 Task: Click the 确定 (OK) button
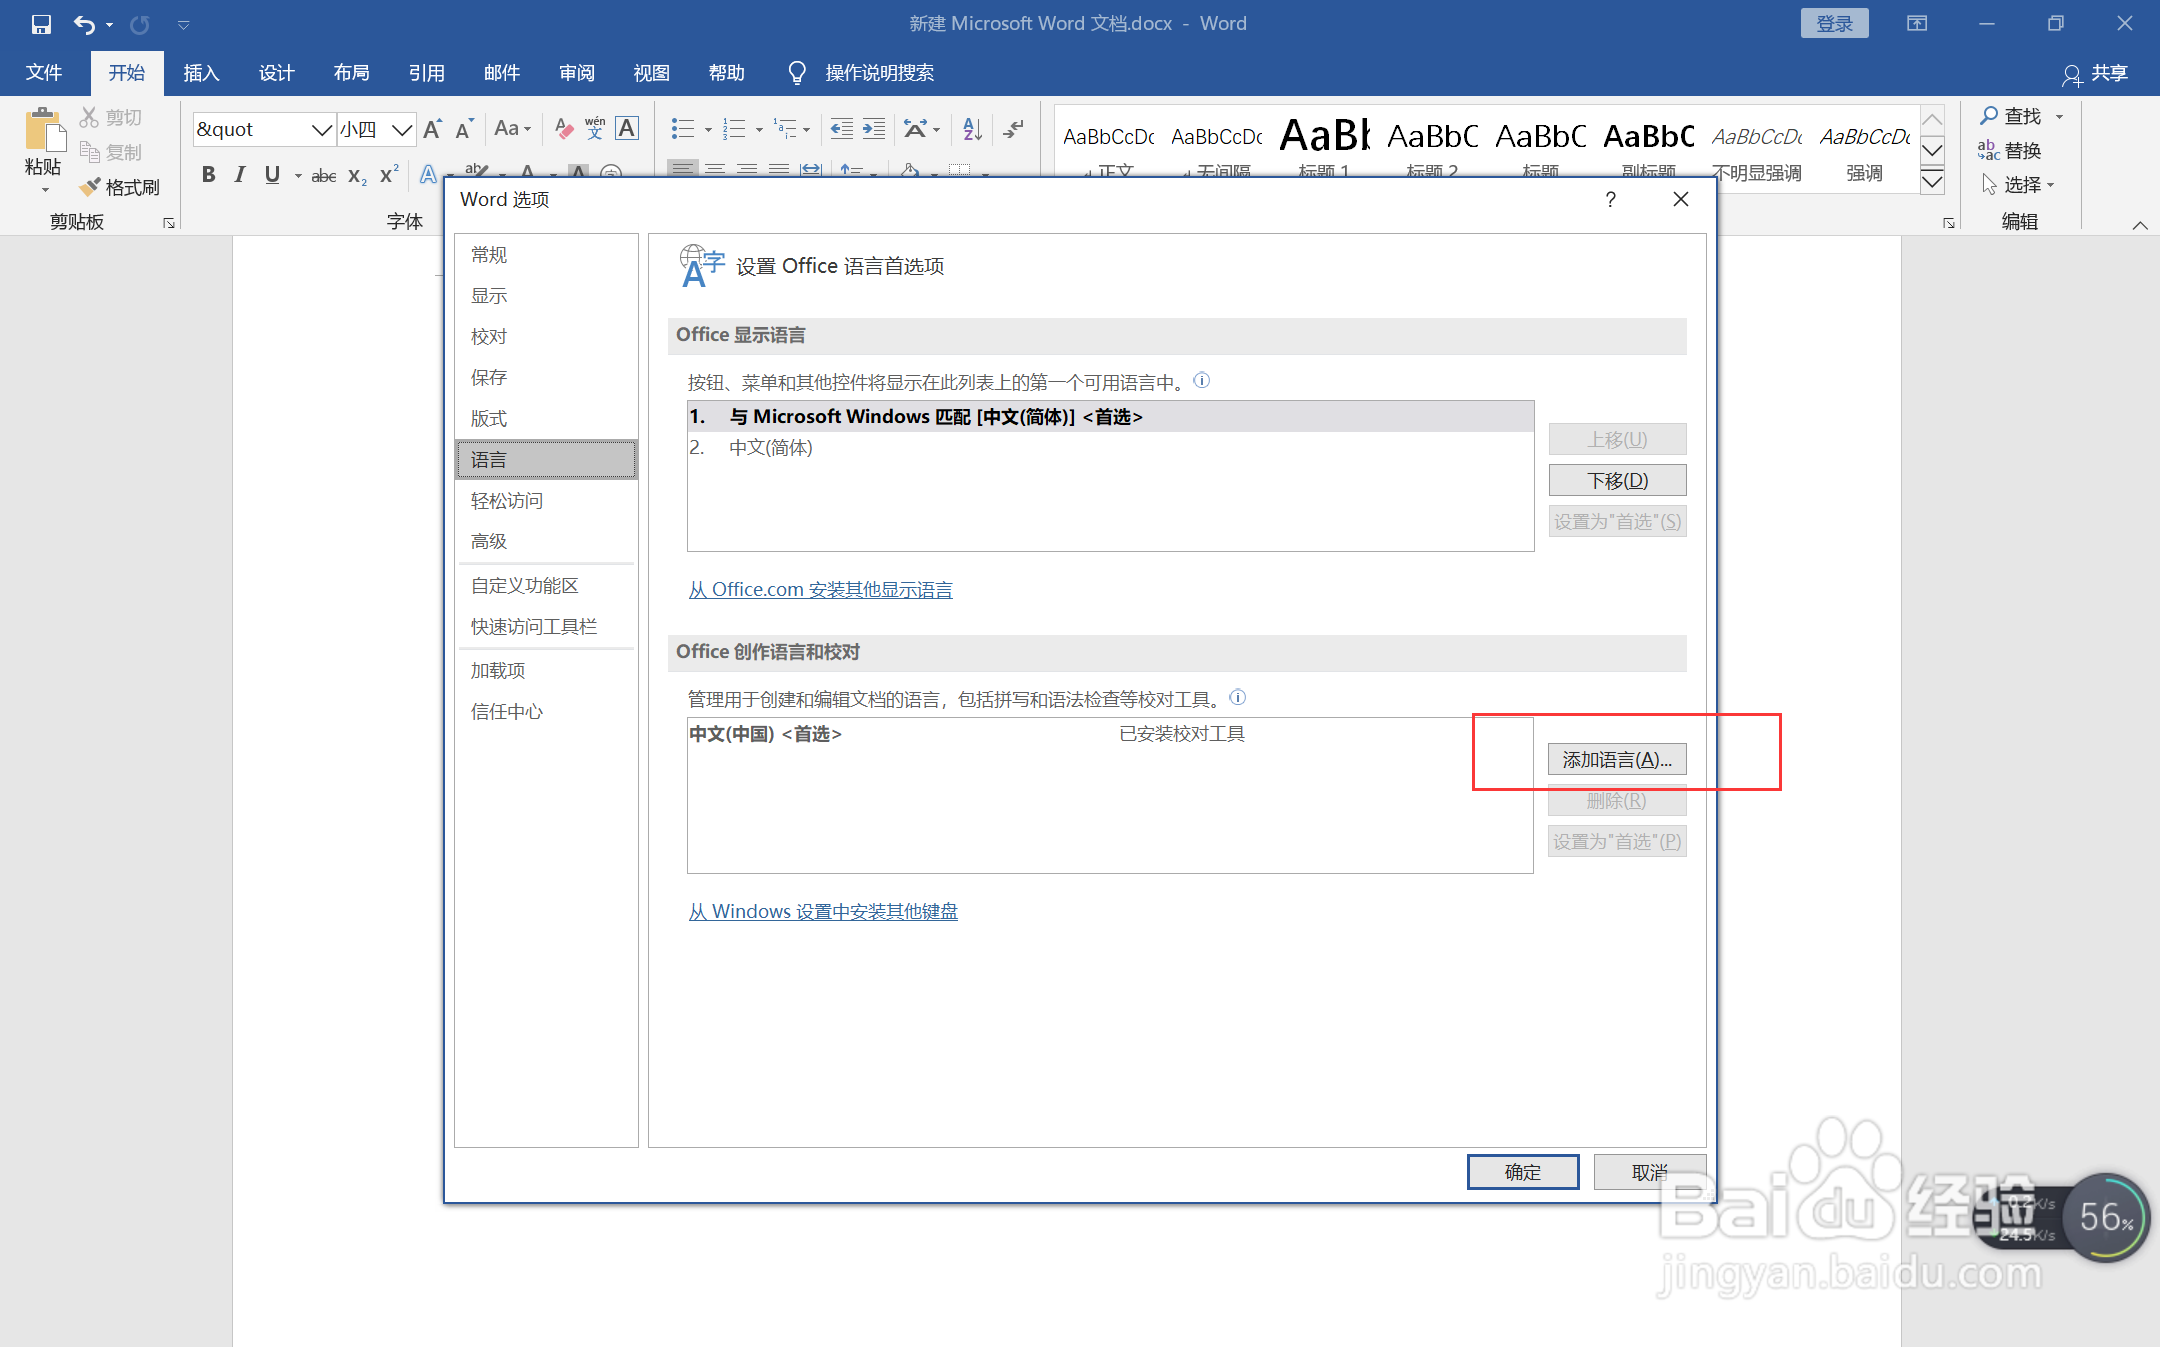[x=1523, y=1172]
